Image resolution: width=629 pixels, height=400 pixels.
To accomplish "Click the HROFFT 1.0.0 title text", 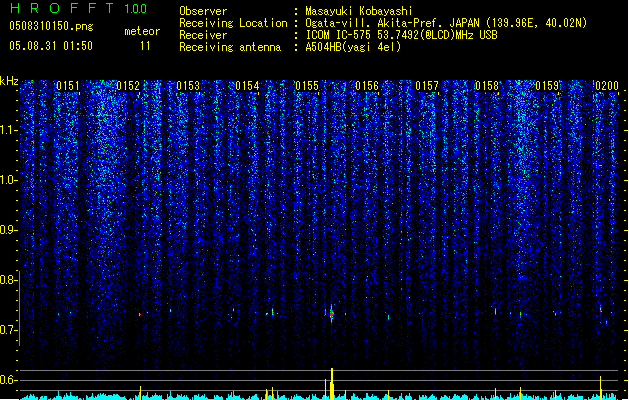I will point(79,8).
